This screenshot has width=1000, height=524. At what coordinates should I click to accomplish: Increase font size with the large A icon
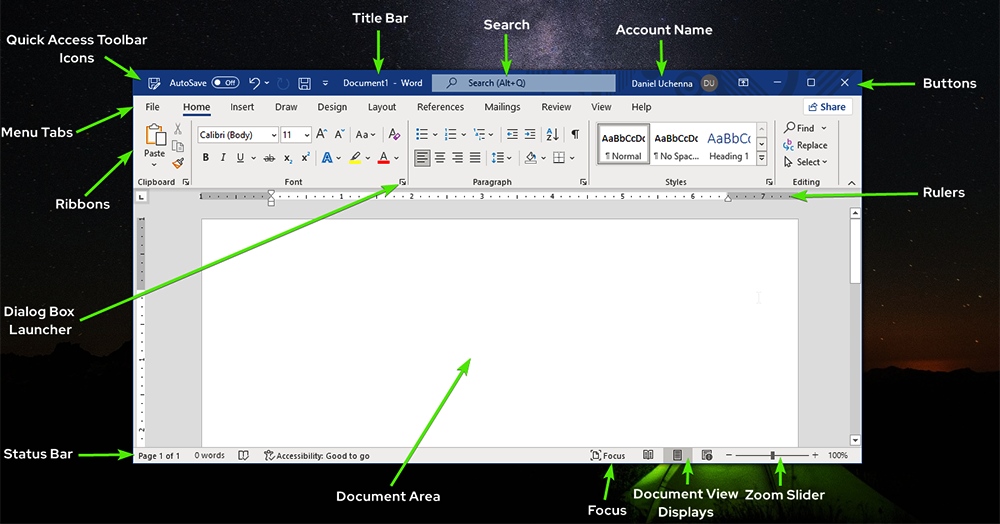coord(321,134)
